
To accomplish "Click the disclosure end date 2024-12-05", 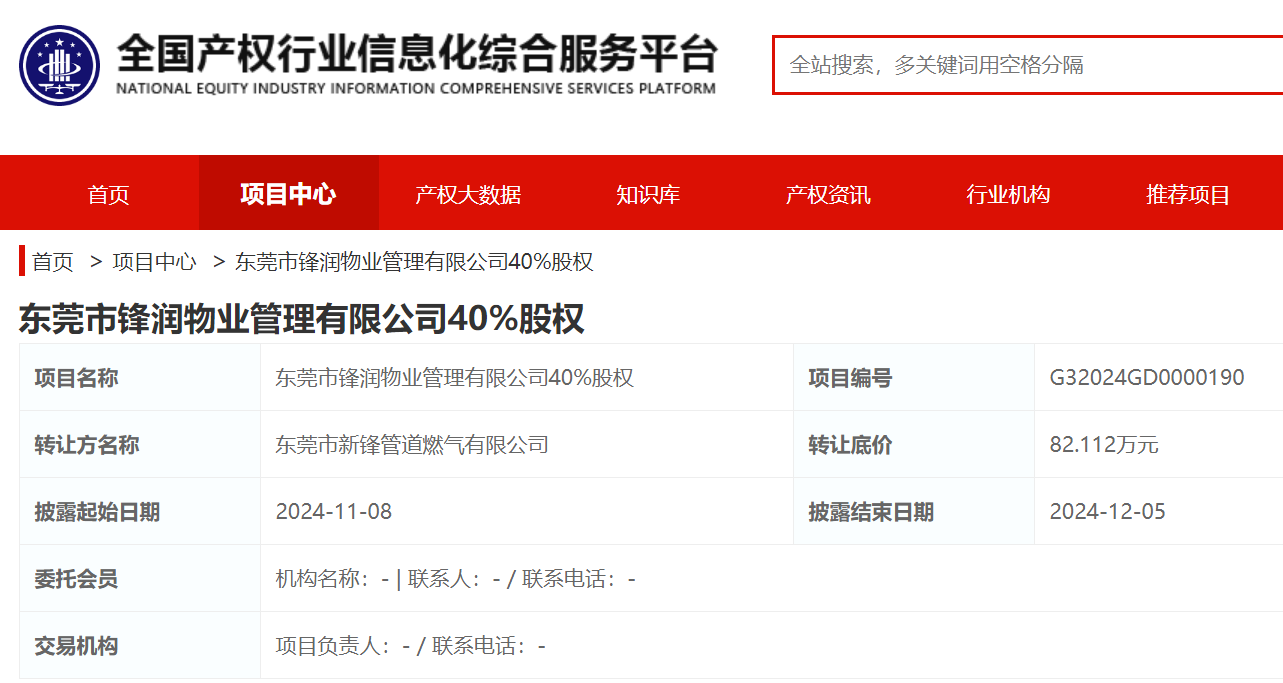I will tap(1107, 512).
